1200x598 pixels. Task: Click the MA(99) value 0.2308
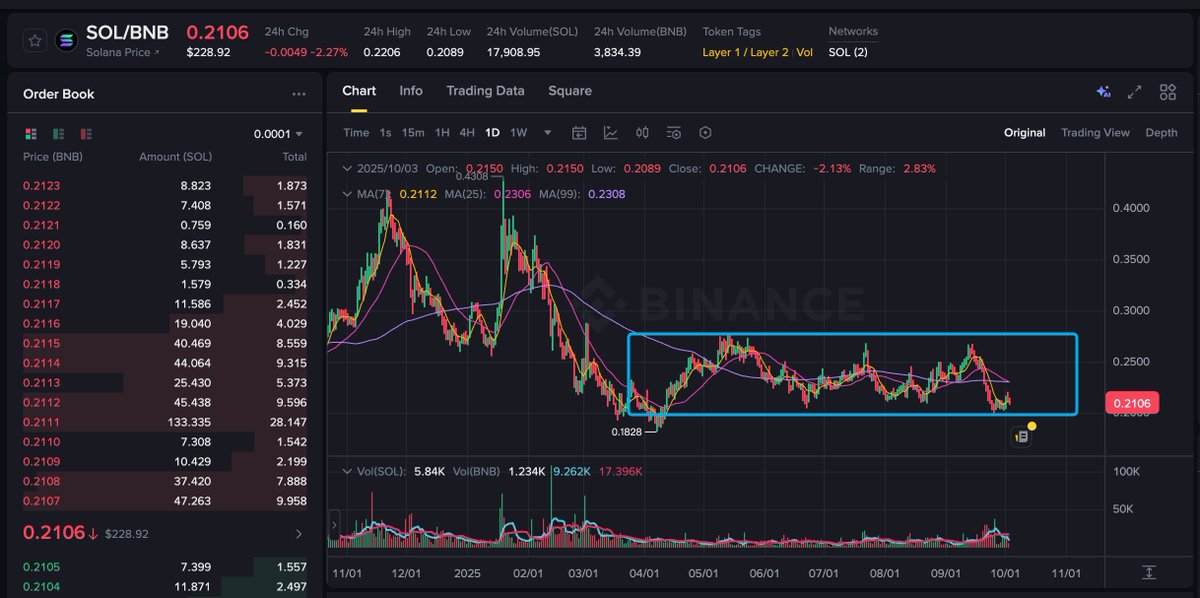pos(607,194)
